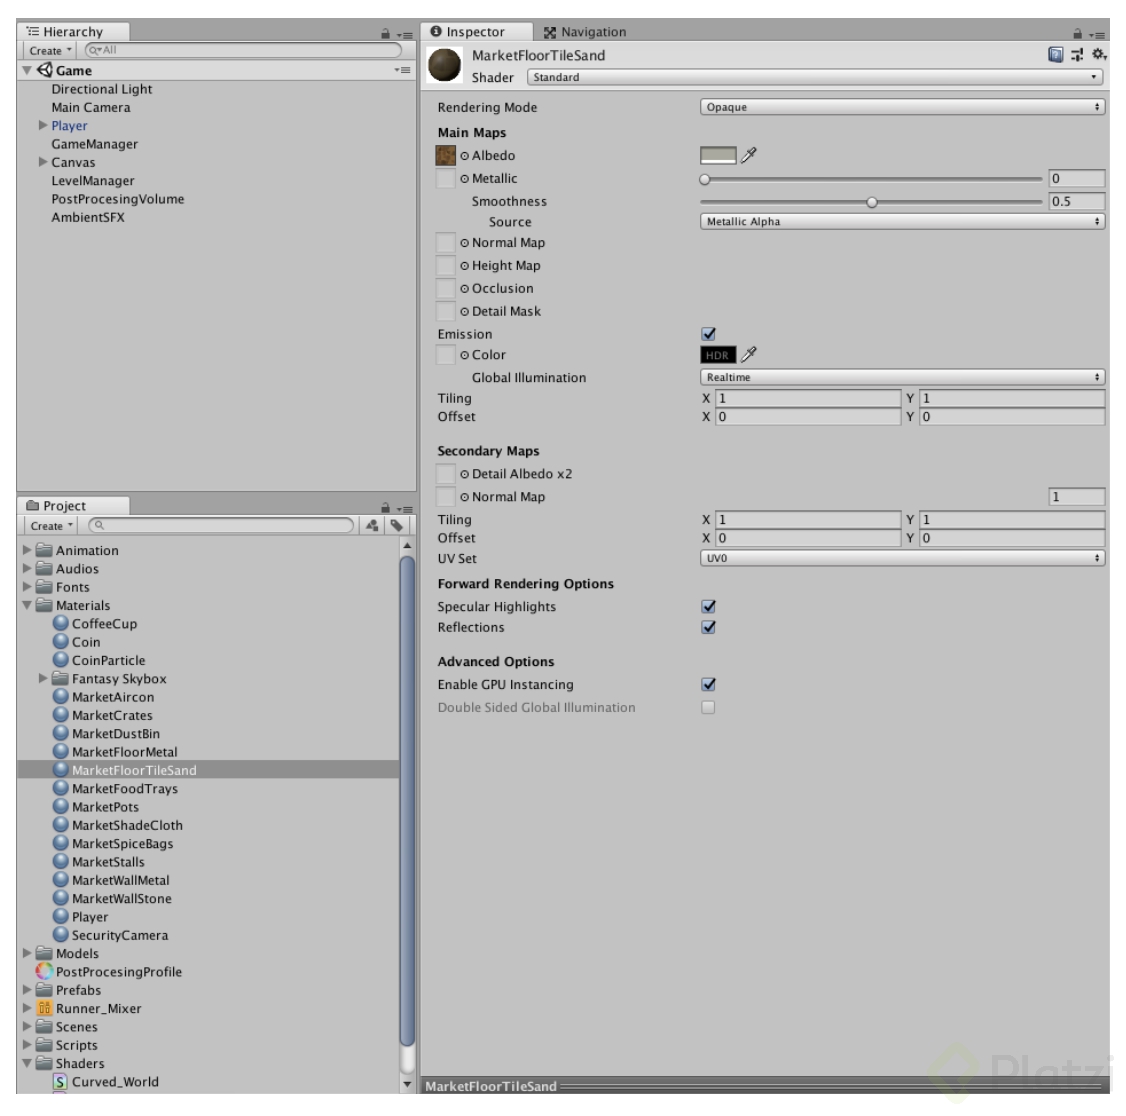
Task: Open material preset selector icon
Action: [x=1076, y=55]
